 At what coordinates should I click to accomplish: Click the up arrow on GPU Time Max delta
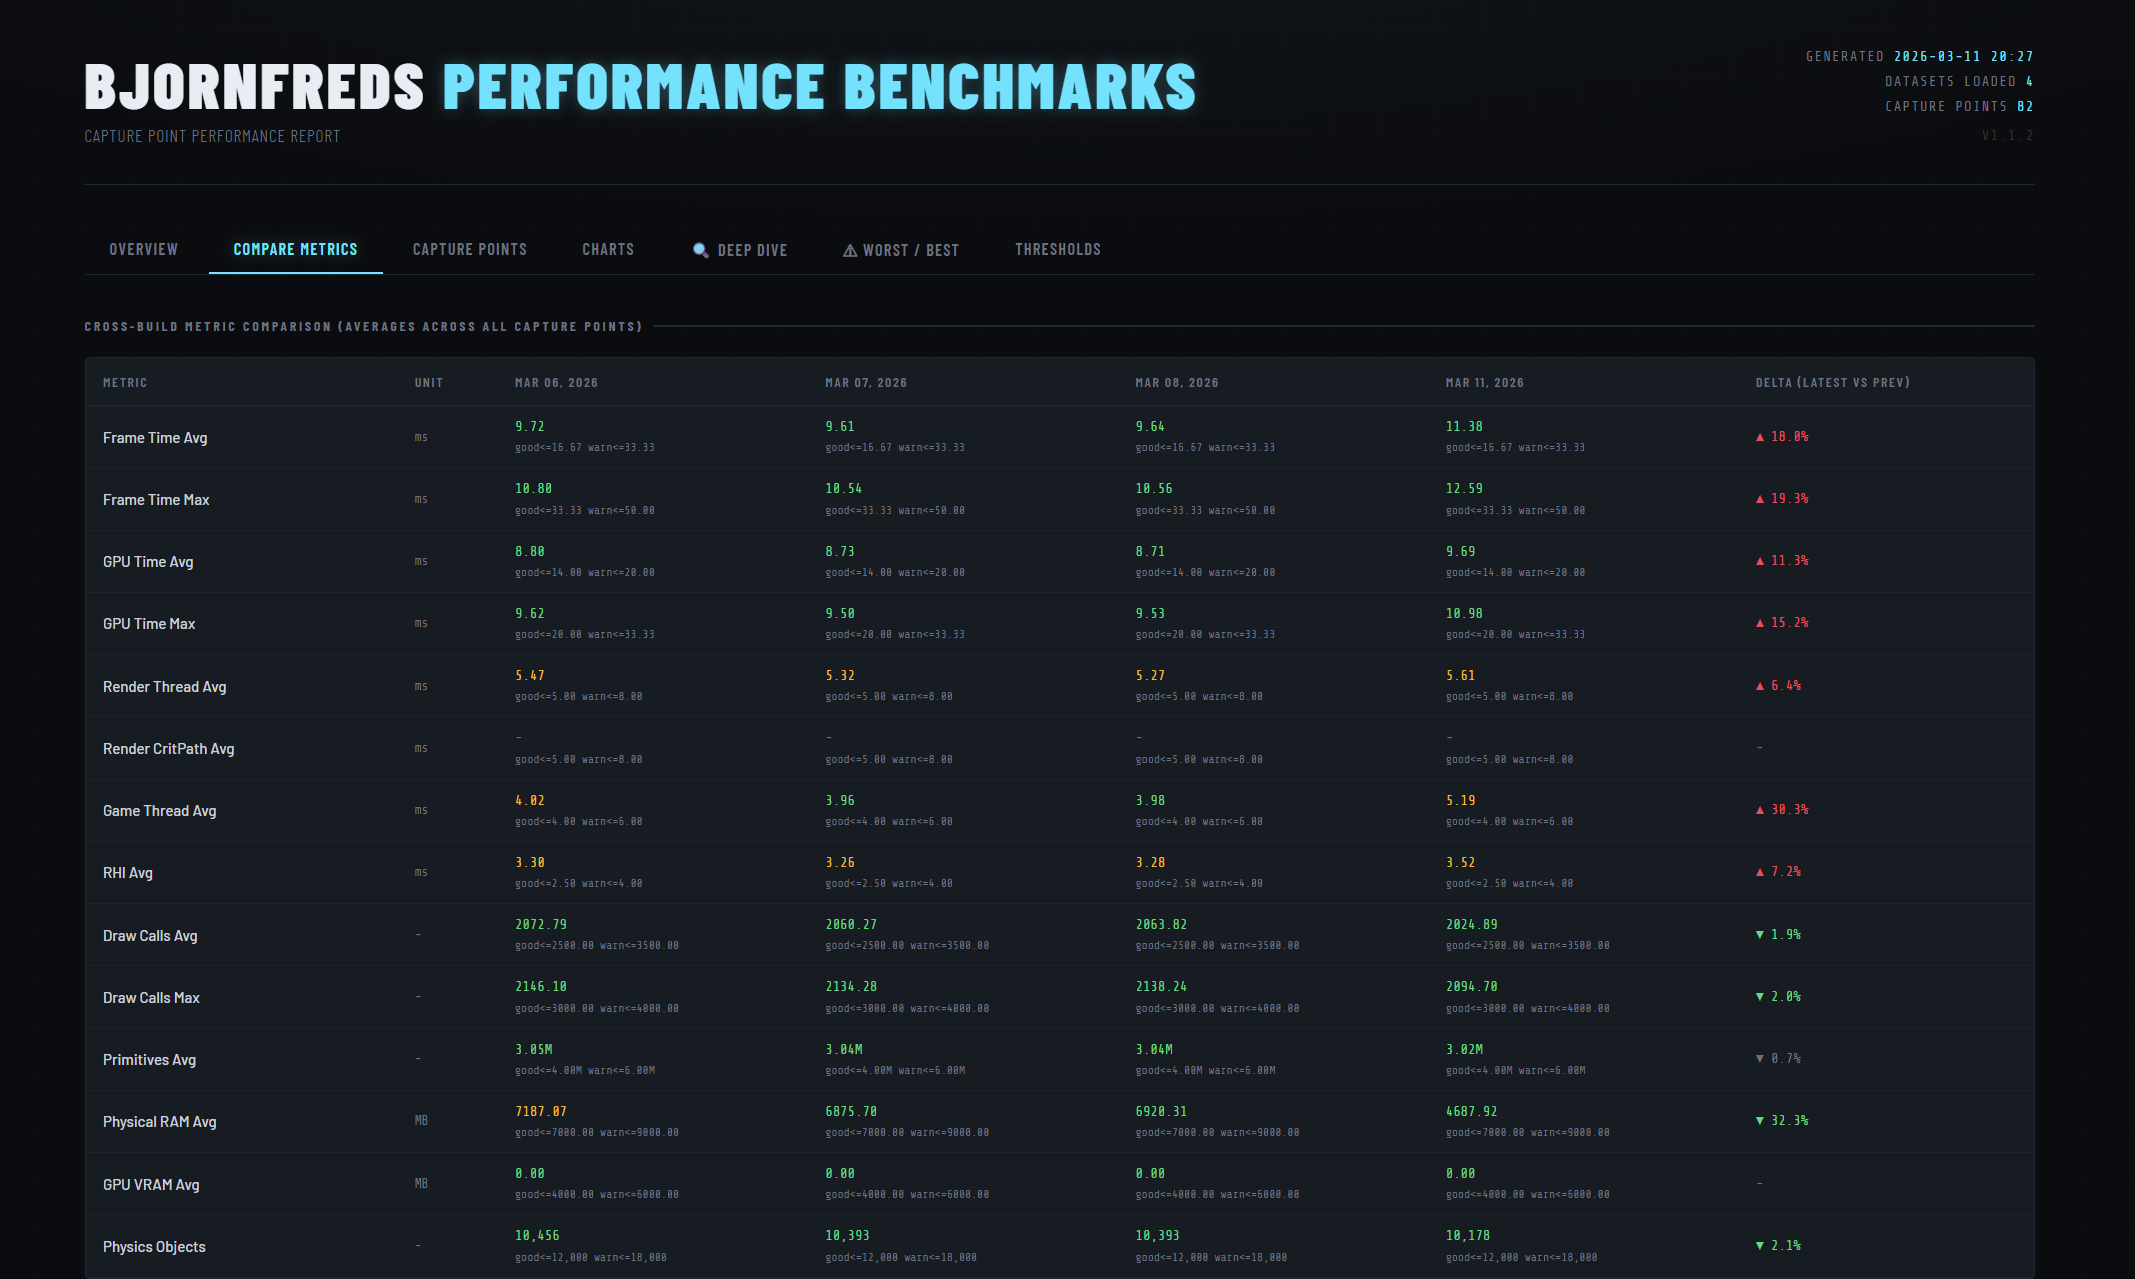tap(1760, 622)
